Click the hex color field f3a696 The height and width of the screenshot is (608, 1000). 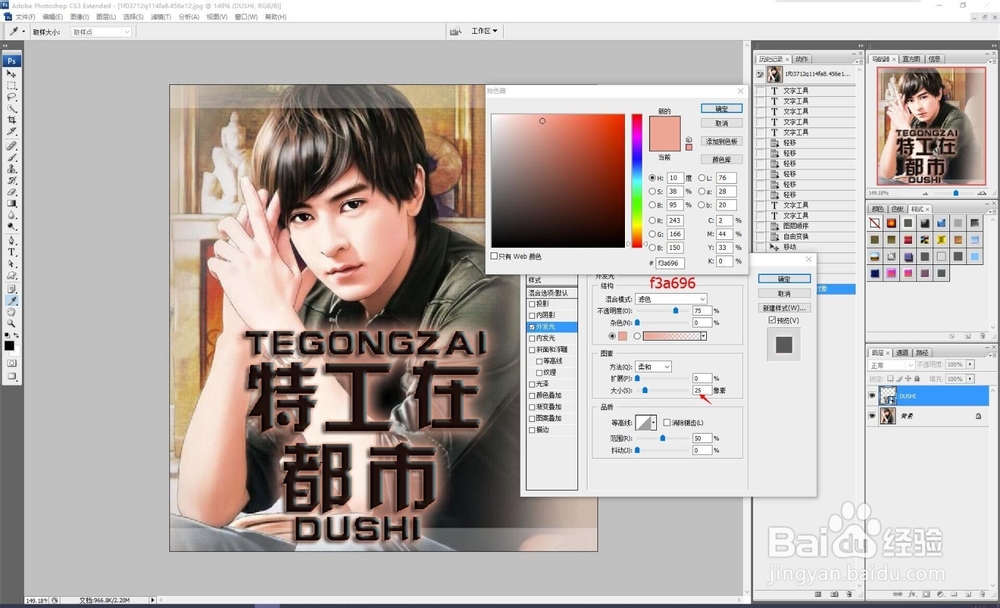click(670, 262)
